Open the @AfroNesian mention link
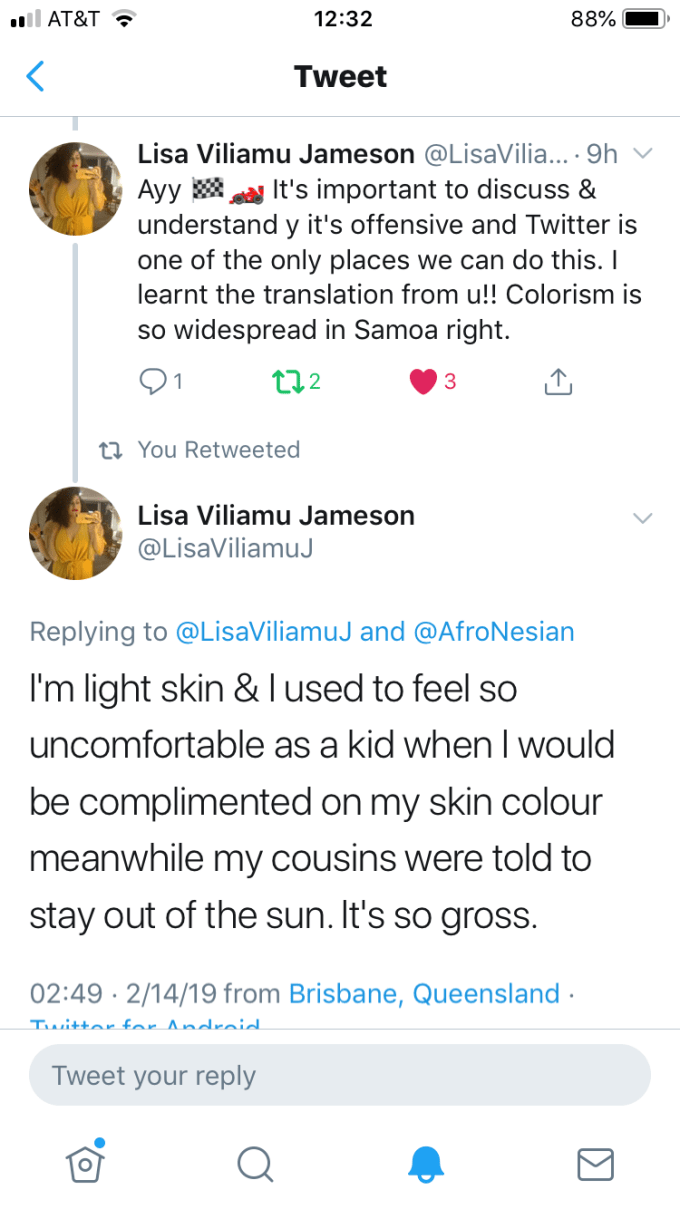The height and width of the screenshot is (1209, 680). (x=494, y=632)
